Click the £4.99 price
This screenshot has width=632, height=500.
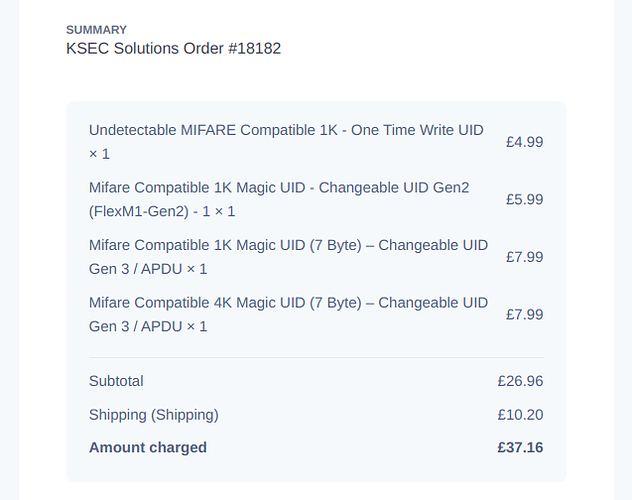tap(524, 142)
